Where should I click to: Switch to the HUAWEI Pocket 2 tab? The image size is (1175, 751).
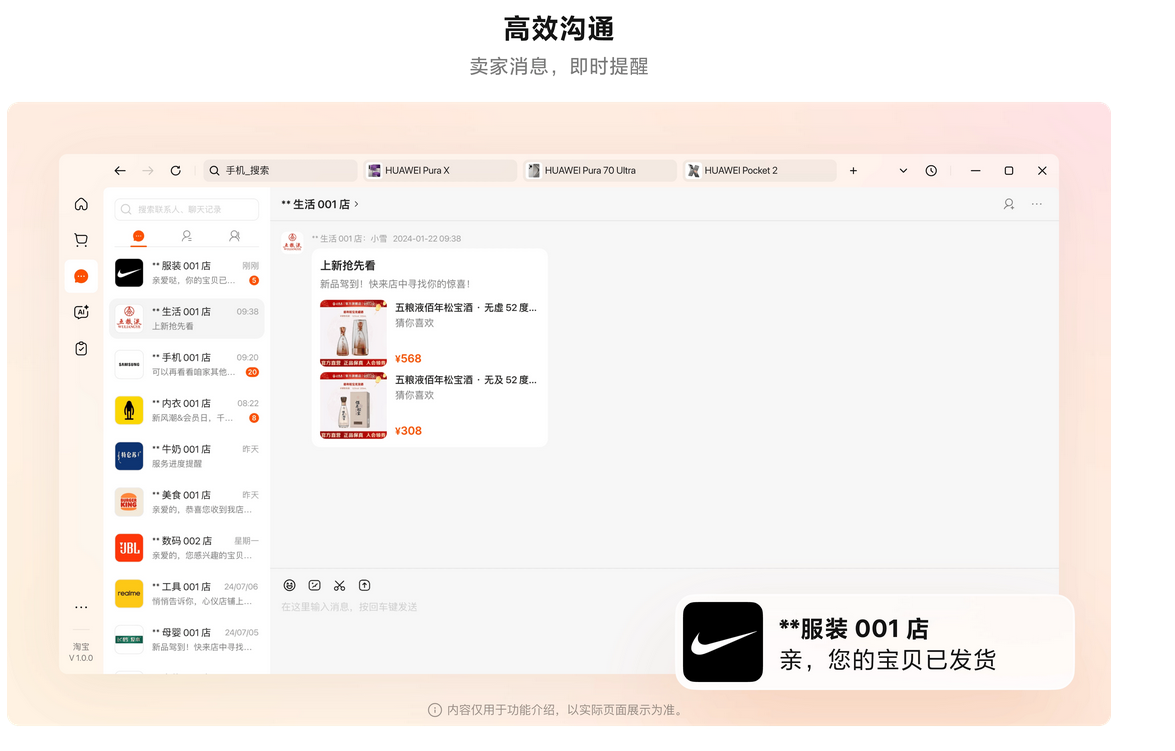tap(759, 171)
